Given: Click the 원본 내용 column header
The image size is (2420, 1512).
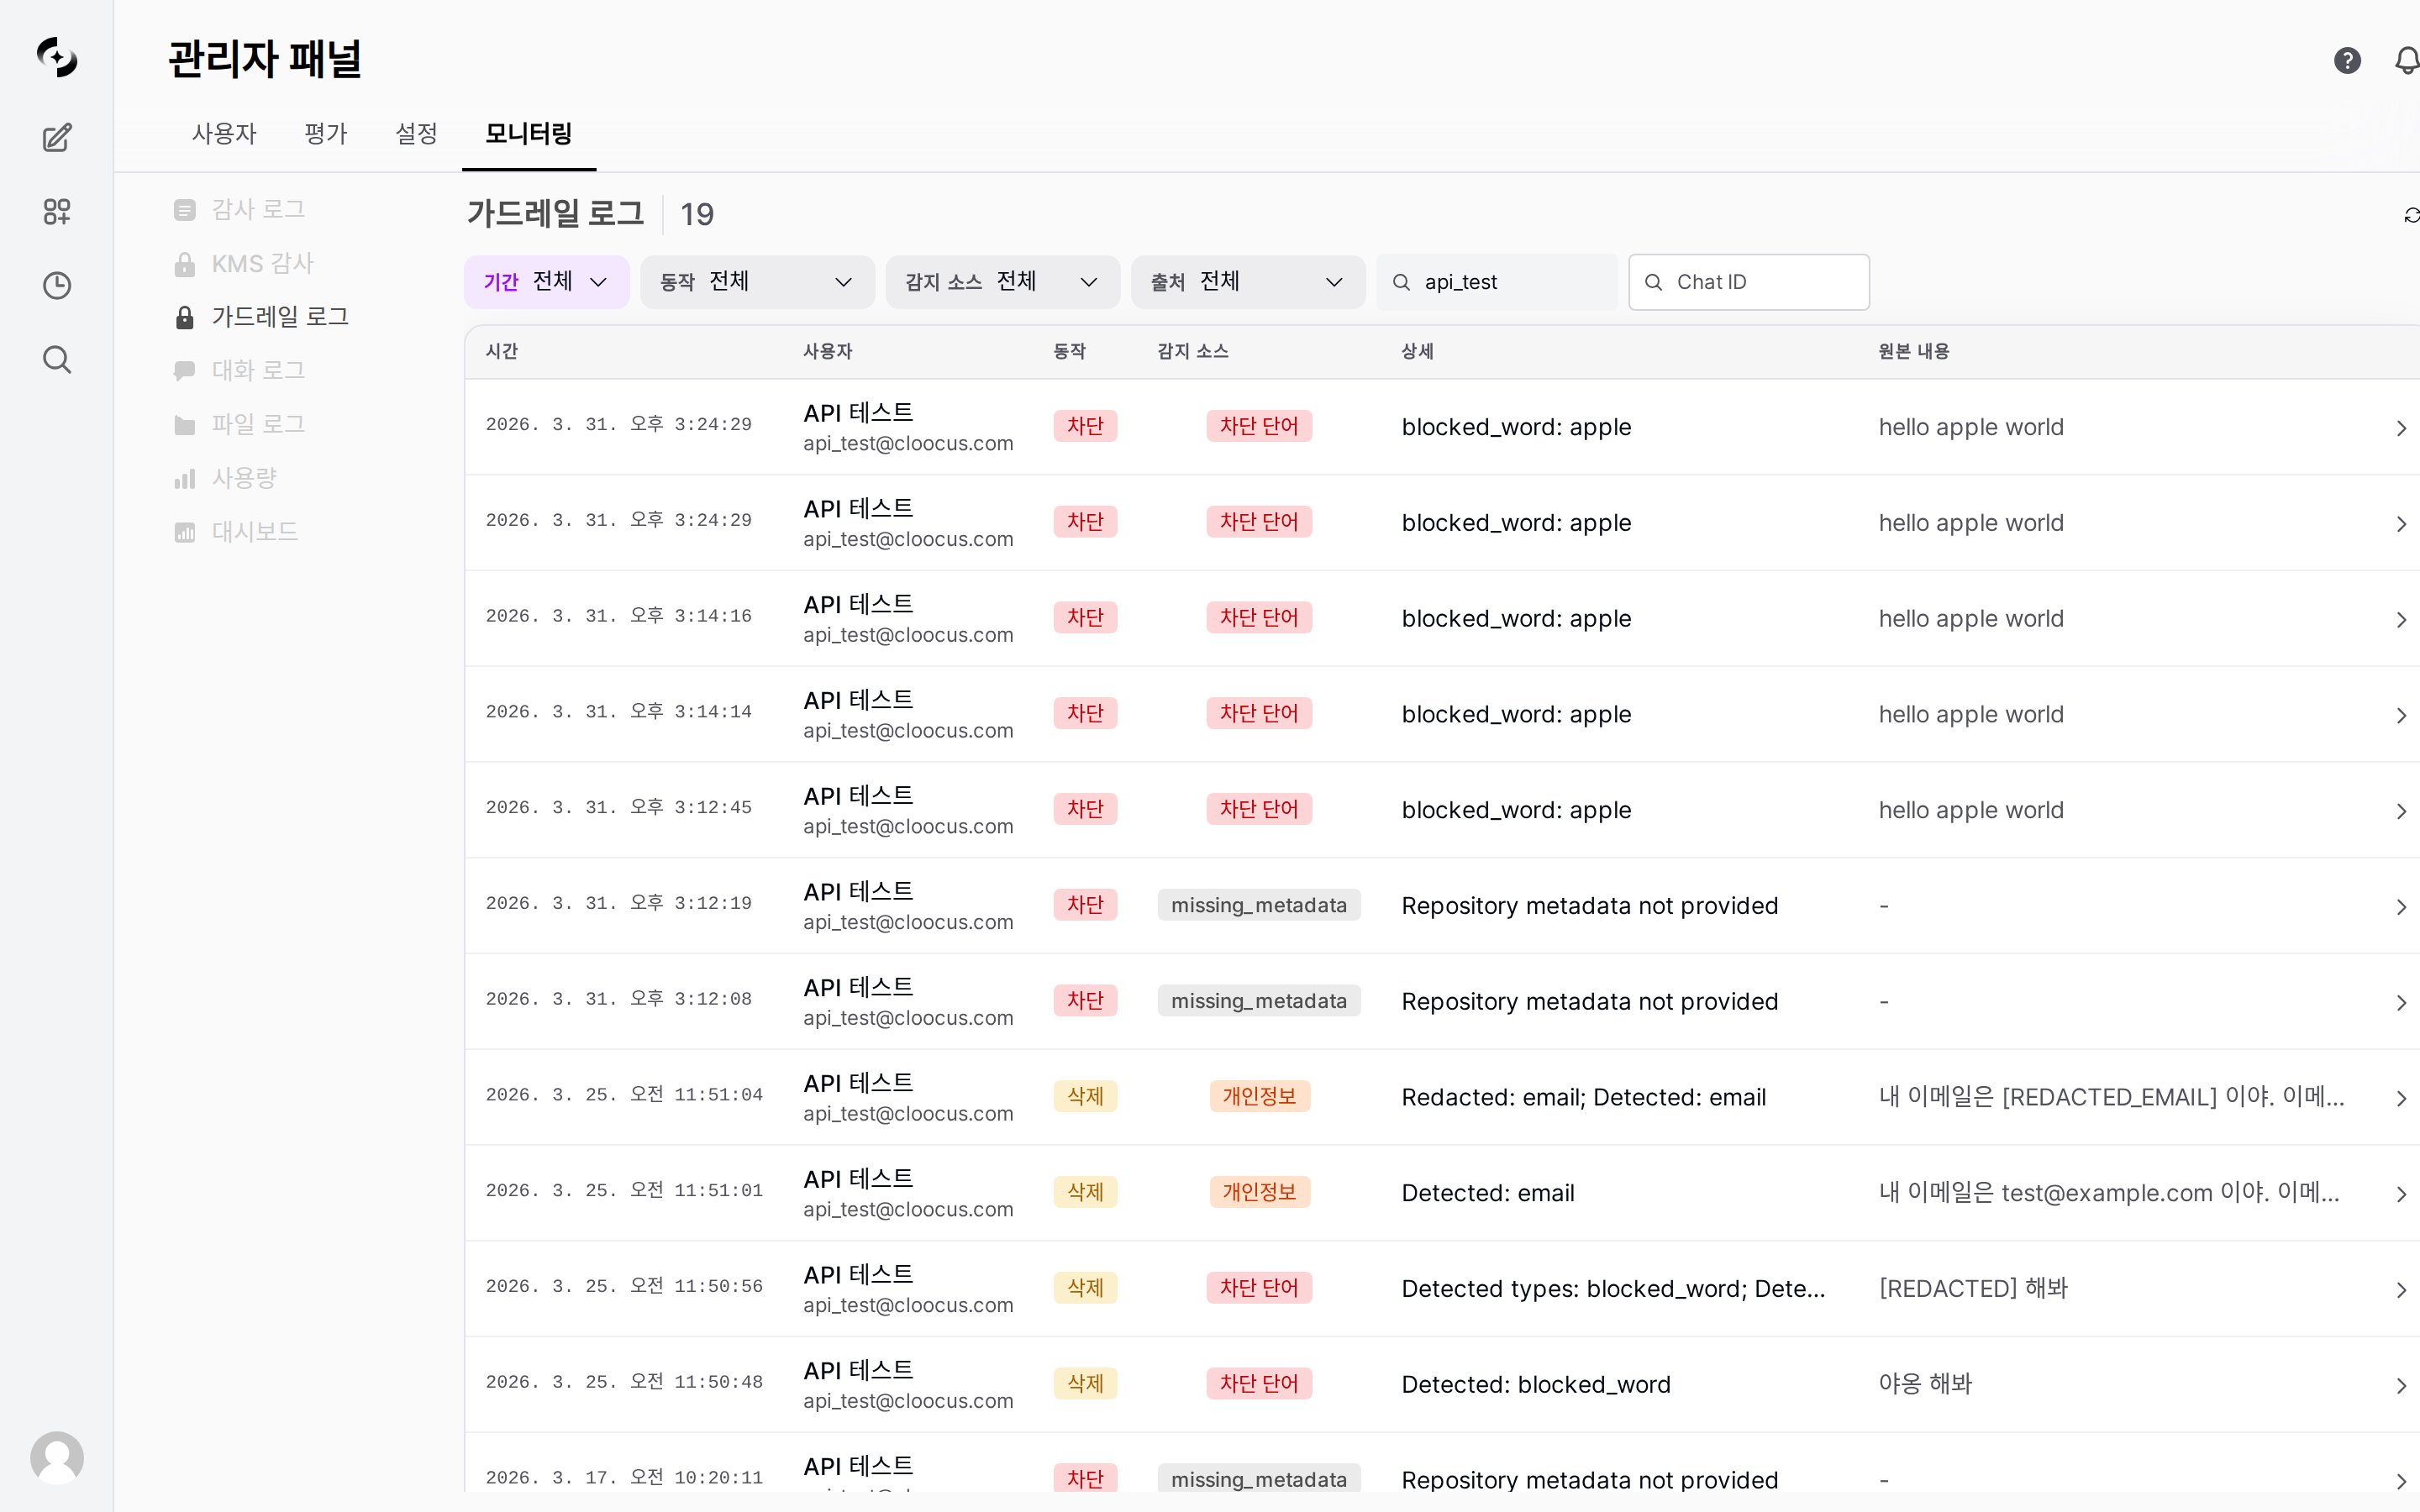Looking at the screenshot, I should click(1914, 351).
